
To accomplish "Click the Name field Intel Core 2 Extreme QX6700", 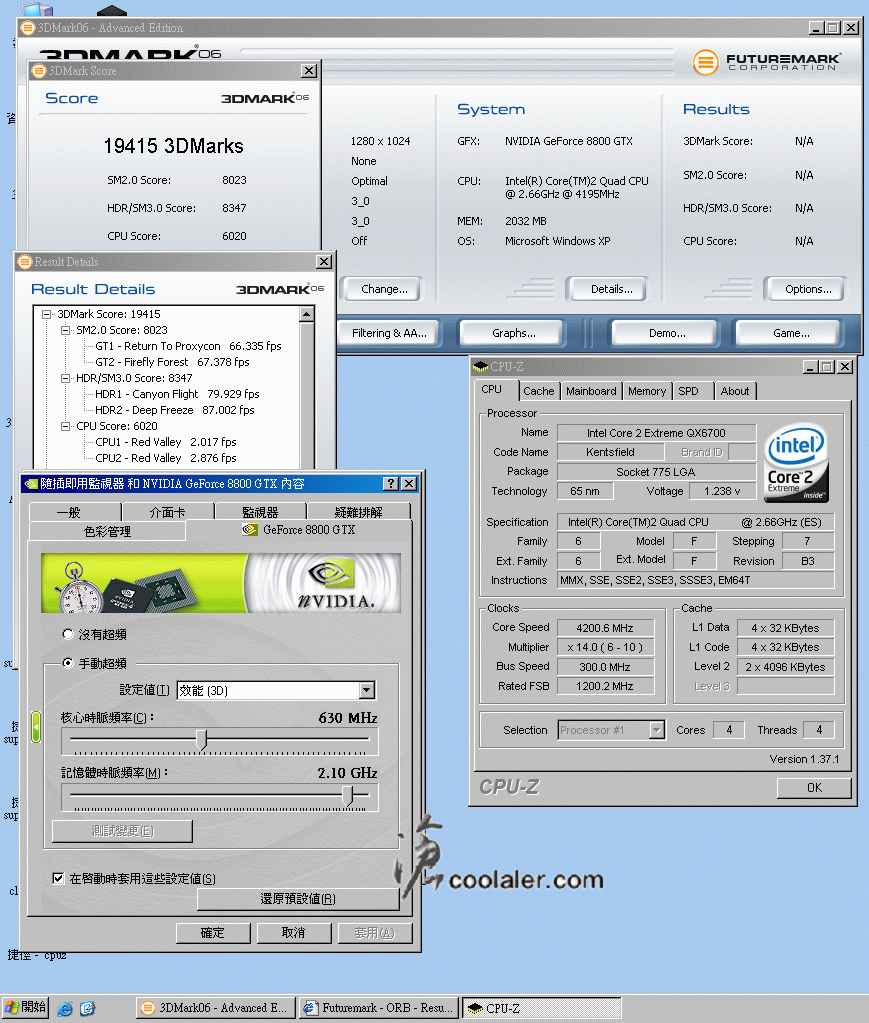I will pyautogui.click(x=656, y=433).
